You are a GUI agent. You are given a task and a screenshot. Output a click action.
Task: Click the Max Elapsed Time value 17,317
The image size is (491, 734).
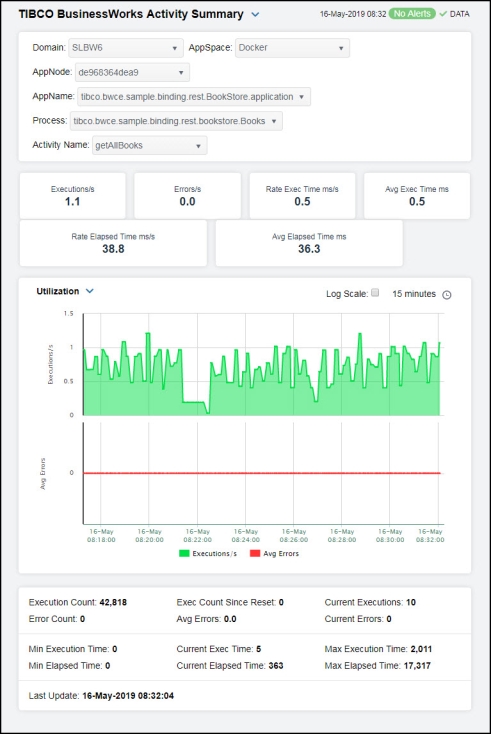(x=416, y=666)
